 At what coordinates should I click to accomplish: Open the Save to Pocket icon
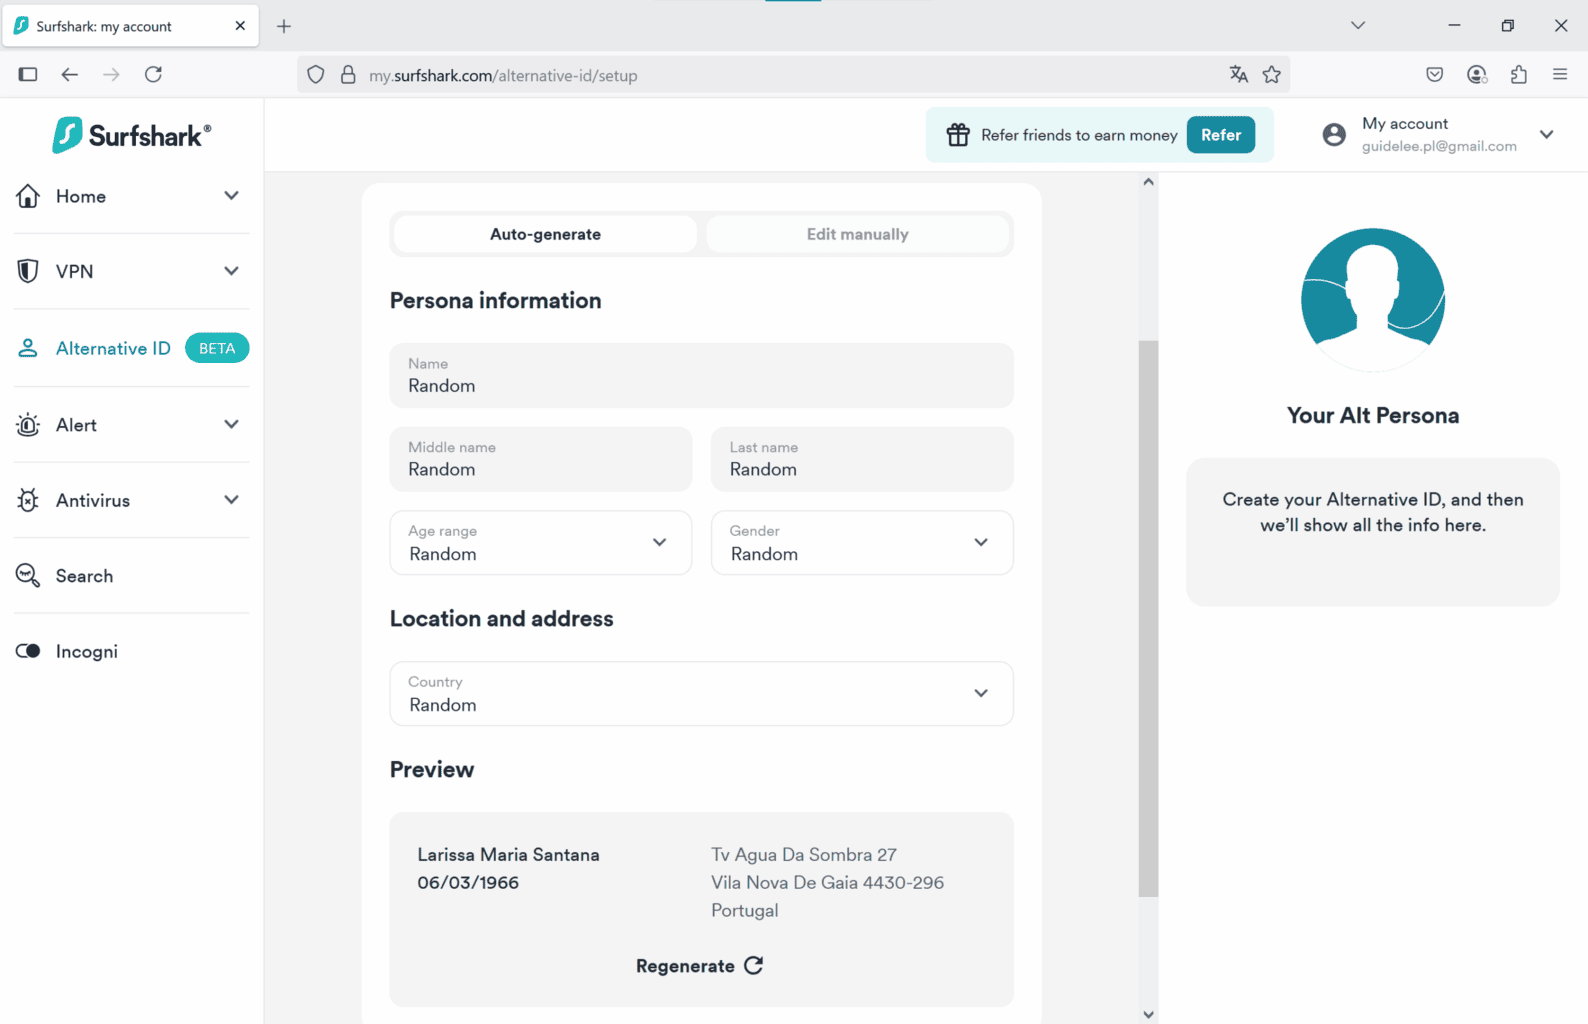[1434, 75]
